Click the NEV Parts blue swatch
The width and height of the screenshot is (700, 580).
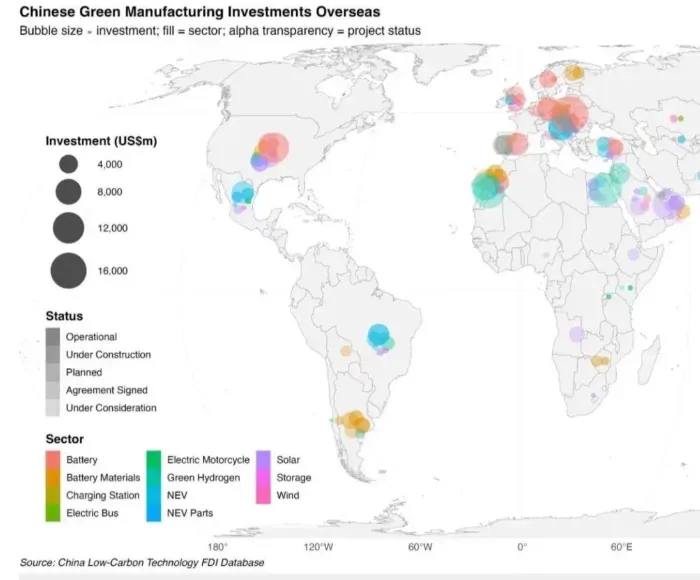(x=154, y=513)
